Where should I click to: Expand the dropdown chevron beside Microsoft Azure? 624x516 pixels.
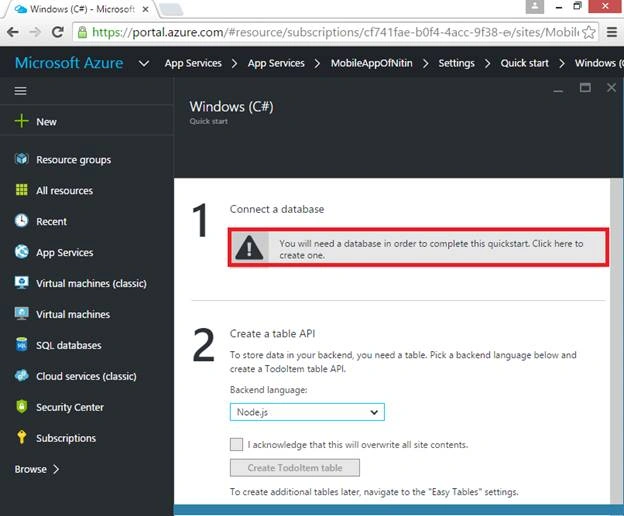(x=144, y=63)
